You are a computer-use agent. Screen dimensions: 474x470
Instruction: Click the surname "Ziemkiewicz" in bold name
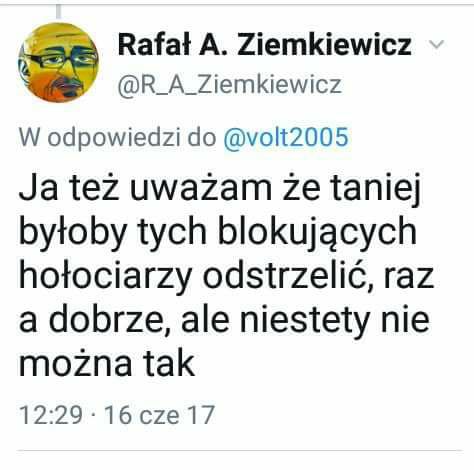[x=324, y=45]
